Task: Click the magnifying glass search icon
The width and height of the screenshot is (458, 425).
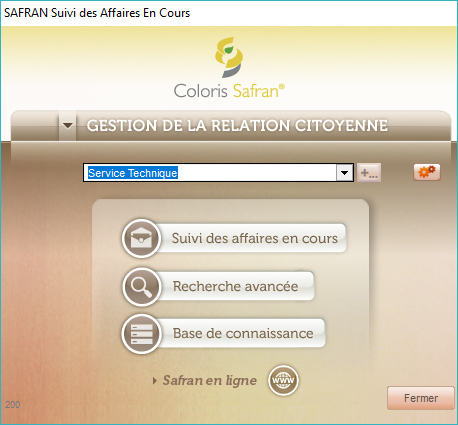Action: pyautogui.click(x=142, y=287)
